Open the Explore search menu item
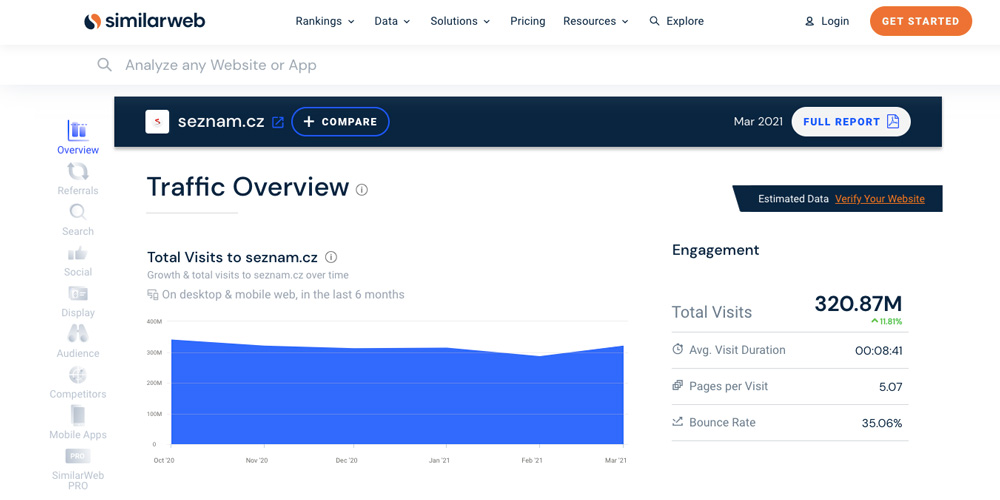The height and width of the screenshot is (500, 1000). click(x=677, y=21)
